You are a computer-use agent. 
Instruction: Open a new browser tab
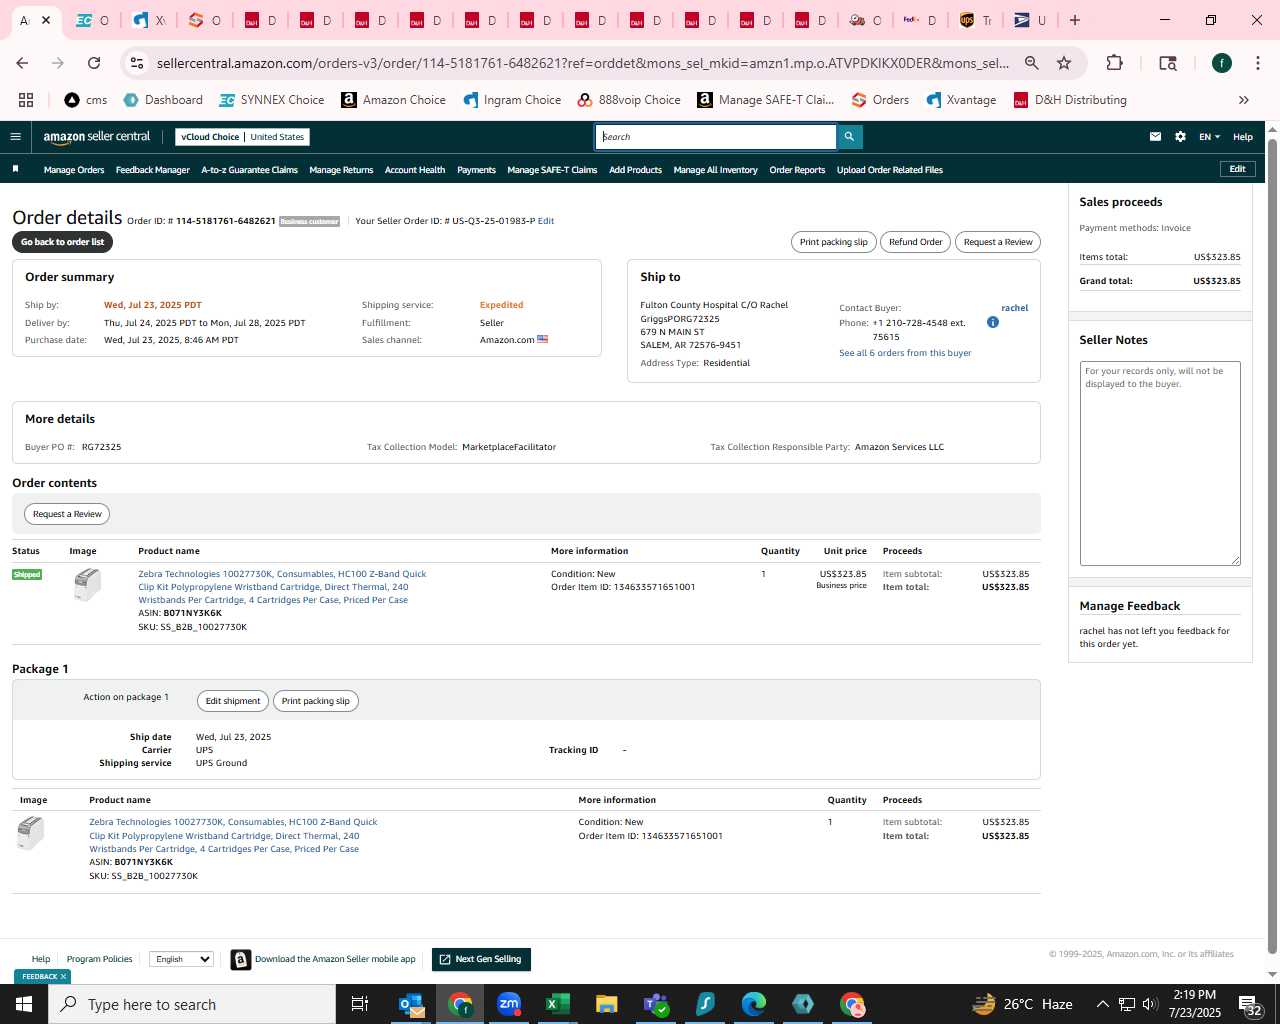point(1075,20)
